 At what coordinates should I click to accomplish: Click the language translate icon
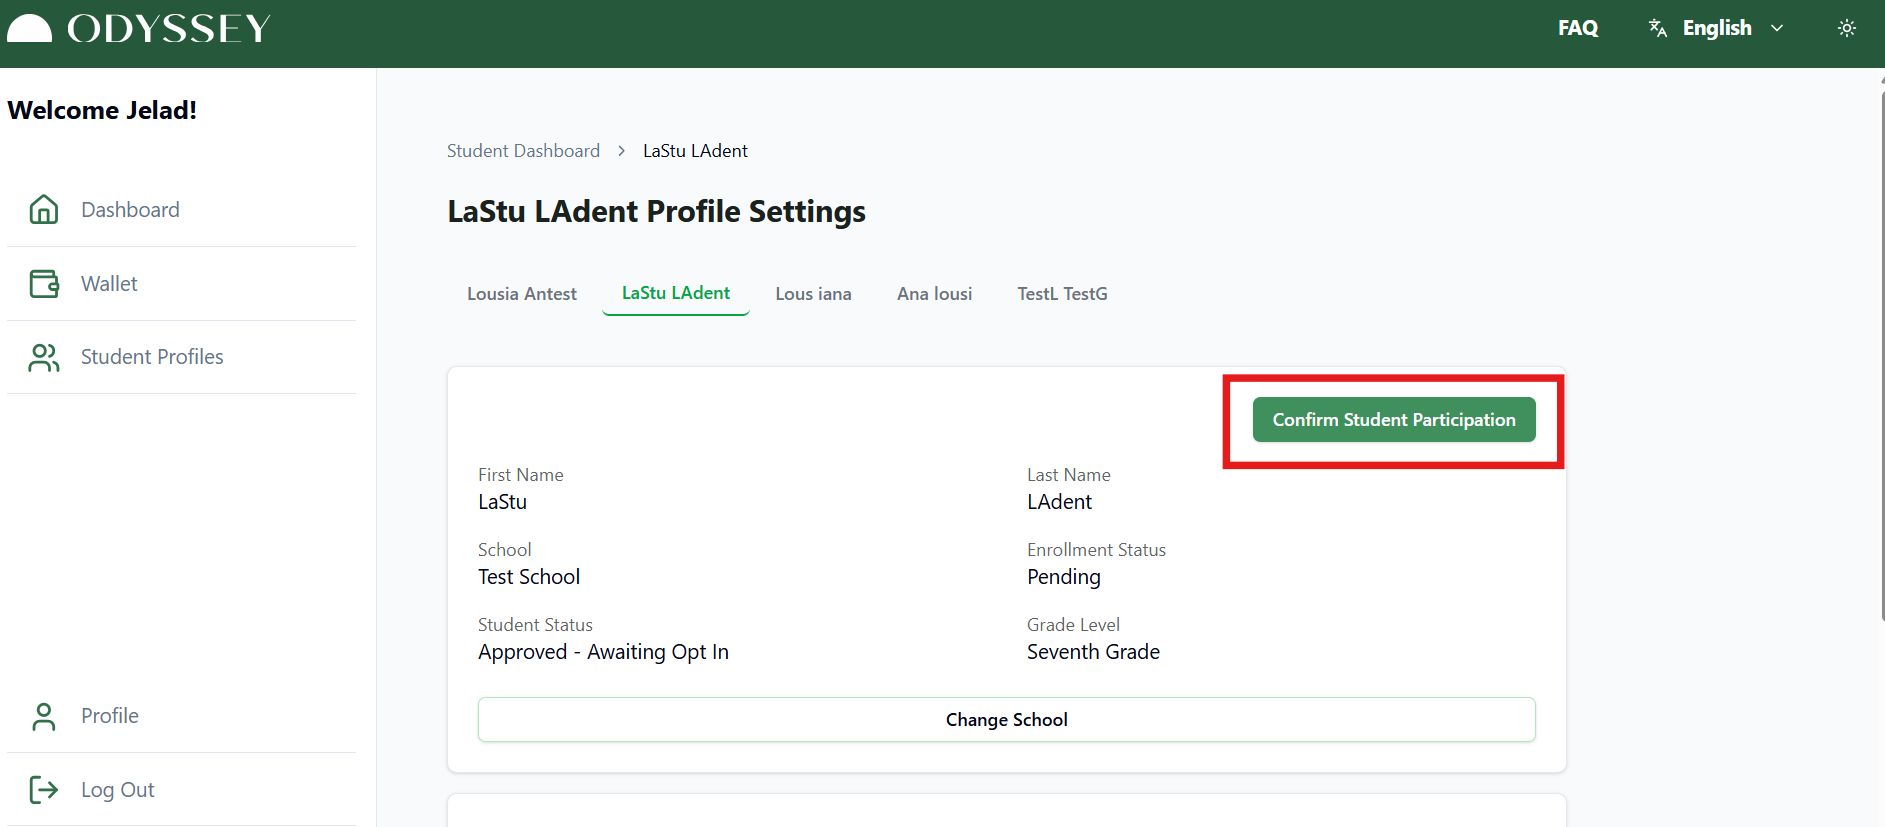pos(1657,28)
